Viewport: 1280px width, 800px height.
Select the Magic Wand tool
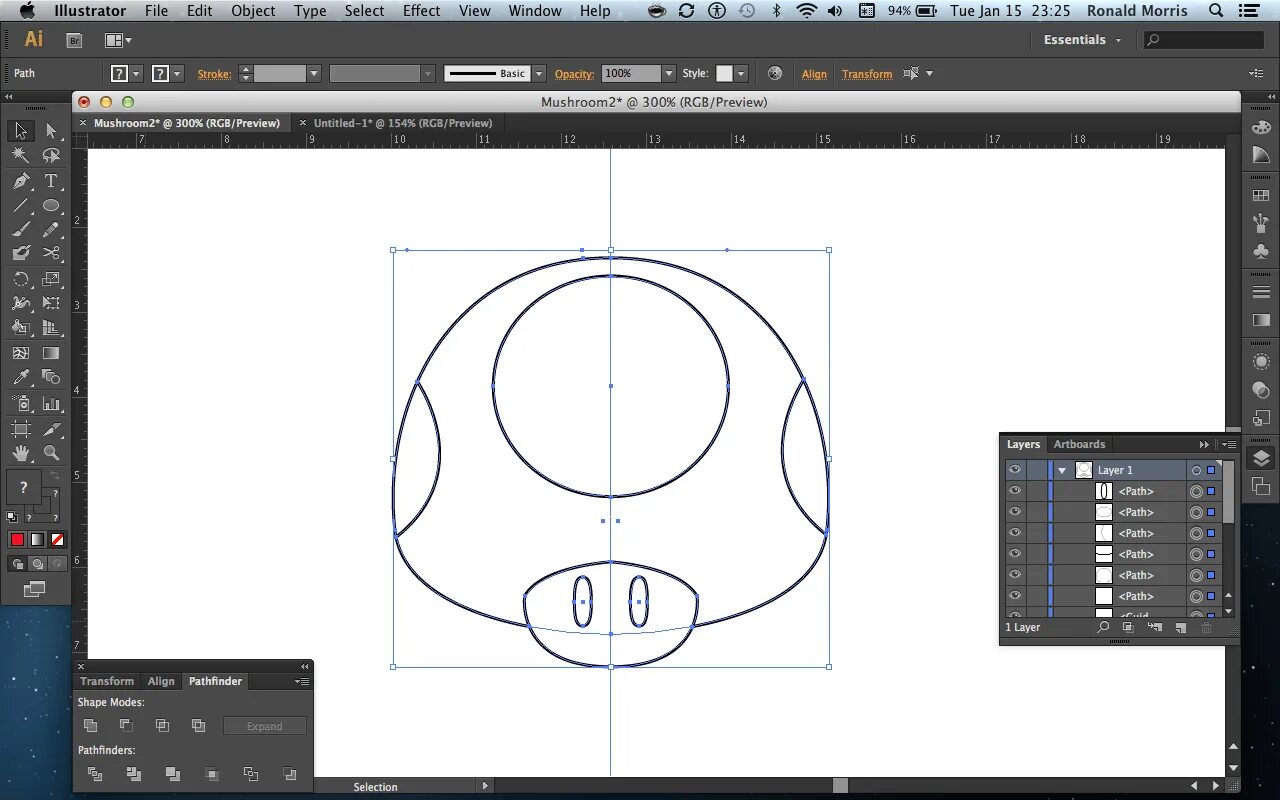click(x=21, y=155)
